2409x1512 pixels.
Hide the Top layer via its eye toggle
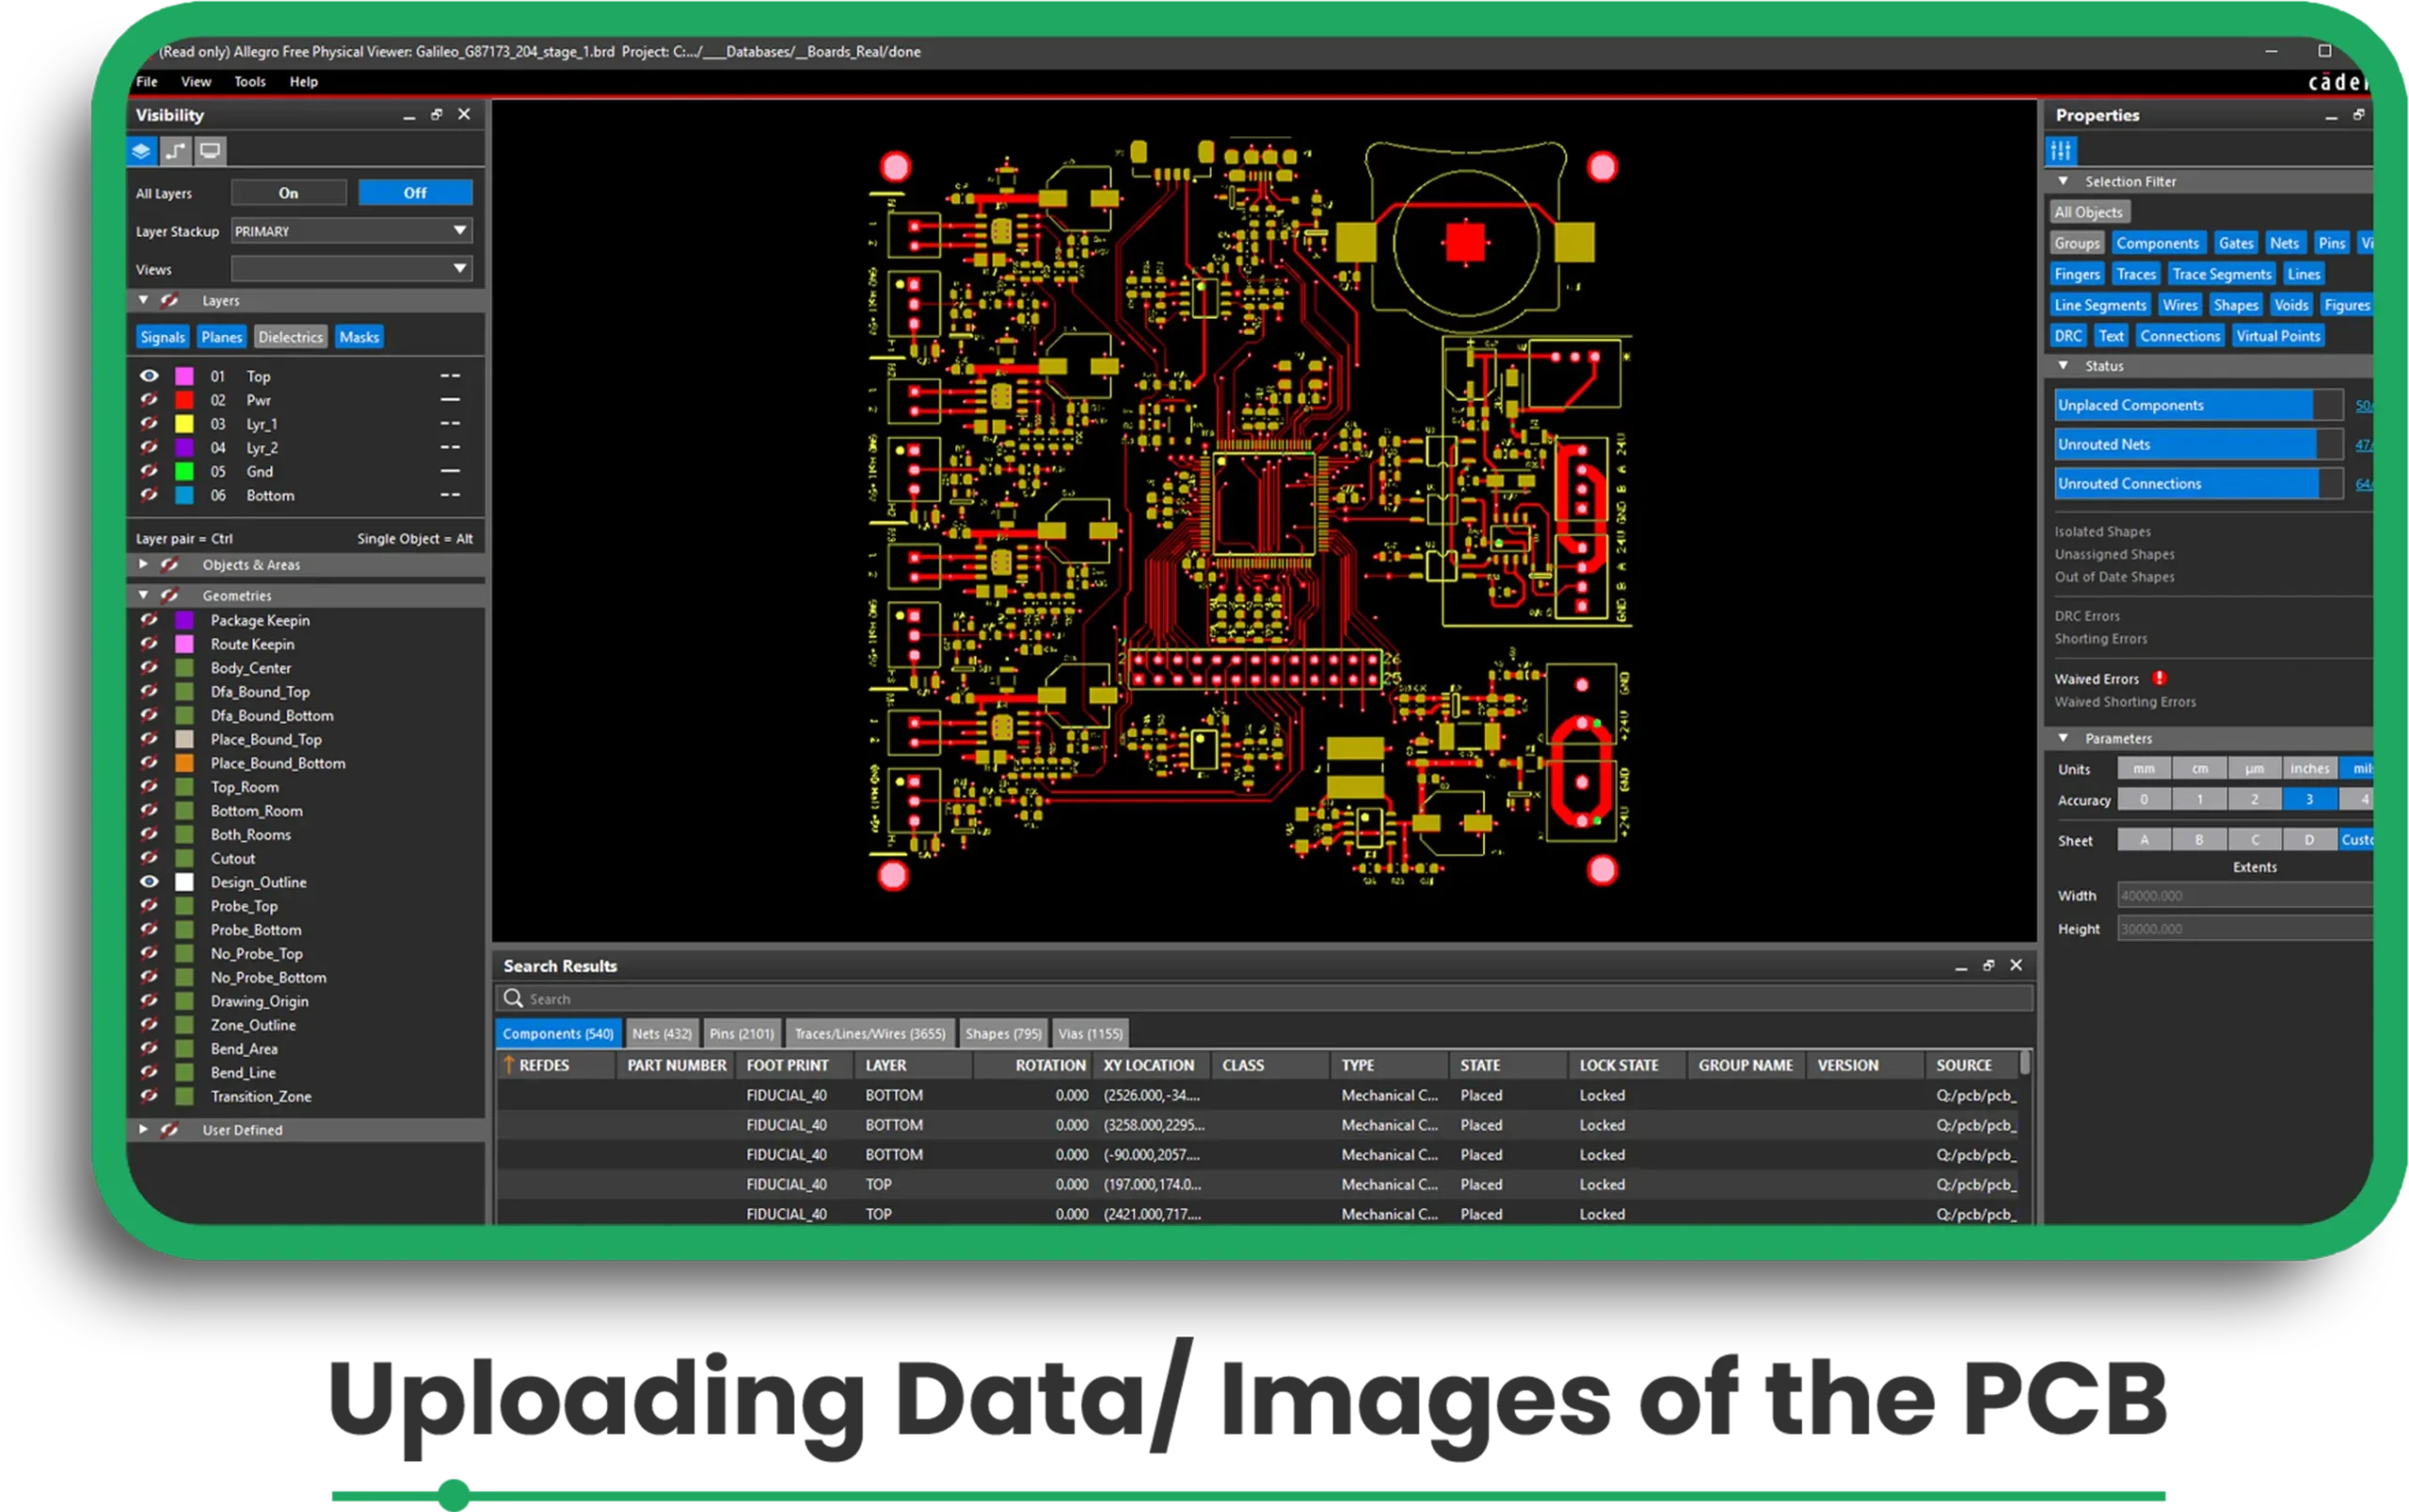point(150,375)
